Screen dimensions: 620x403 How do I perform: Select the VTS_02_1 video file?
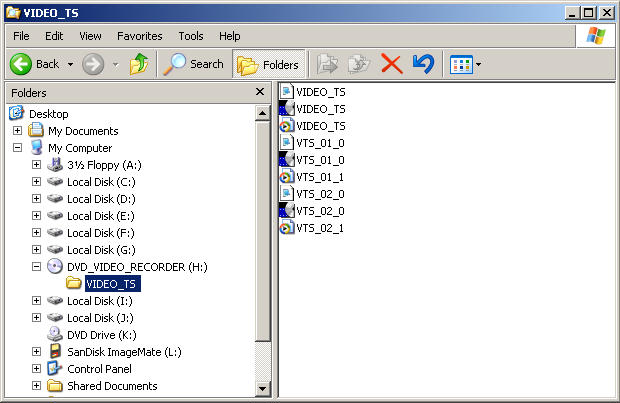point(312,228)
